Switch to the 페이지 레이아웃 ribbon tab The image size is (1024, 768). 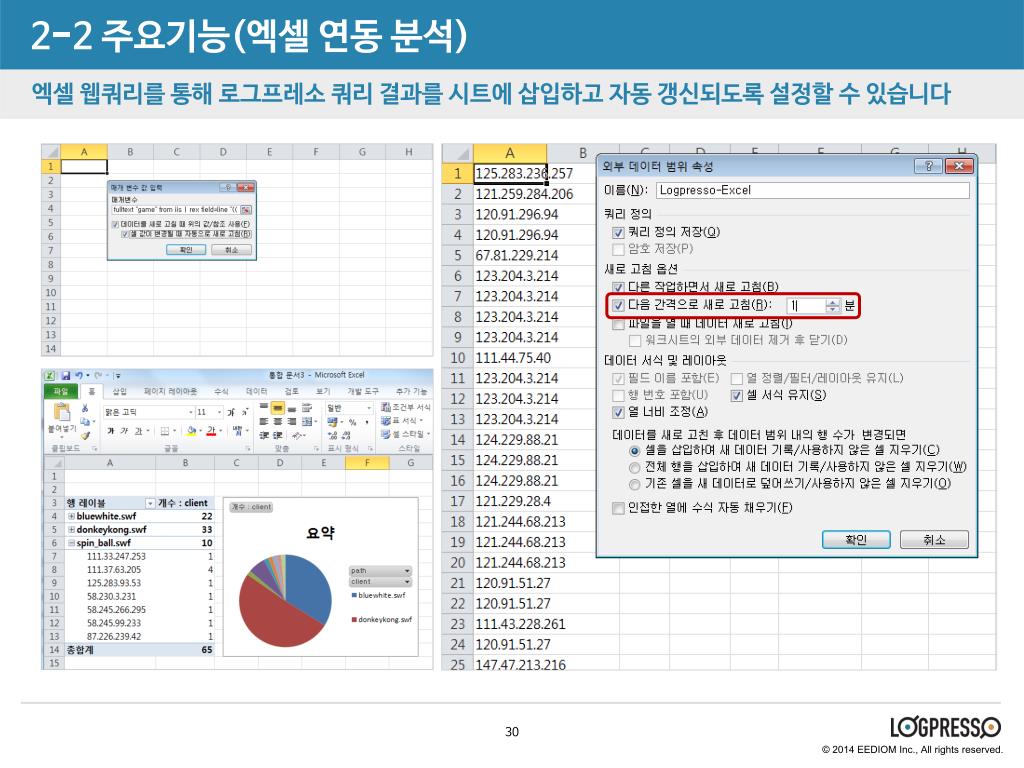[170, 392]
